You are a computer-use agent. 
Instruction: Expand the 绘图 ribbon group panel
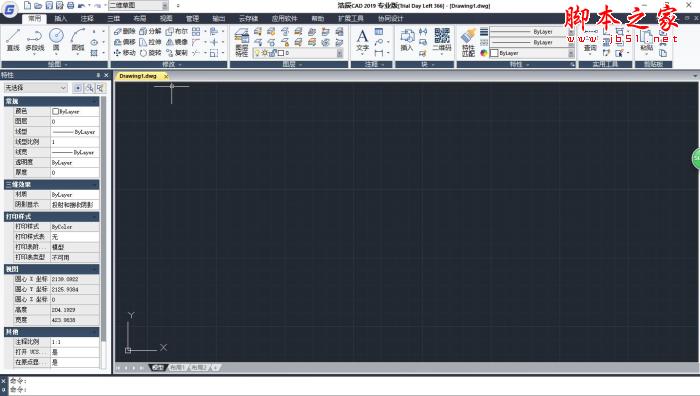pos(55,64)
